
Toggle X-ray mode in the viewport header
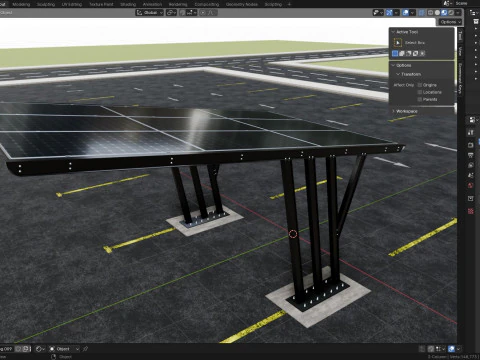pos(421,13)
